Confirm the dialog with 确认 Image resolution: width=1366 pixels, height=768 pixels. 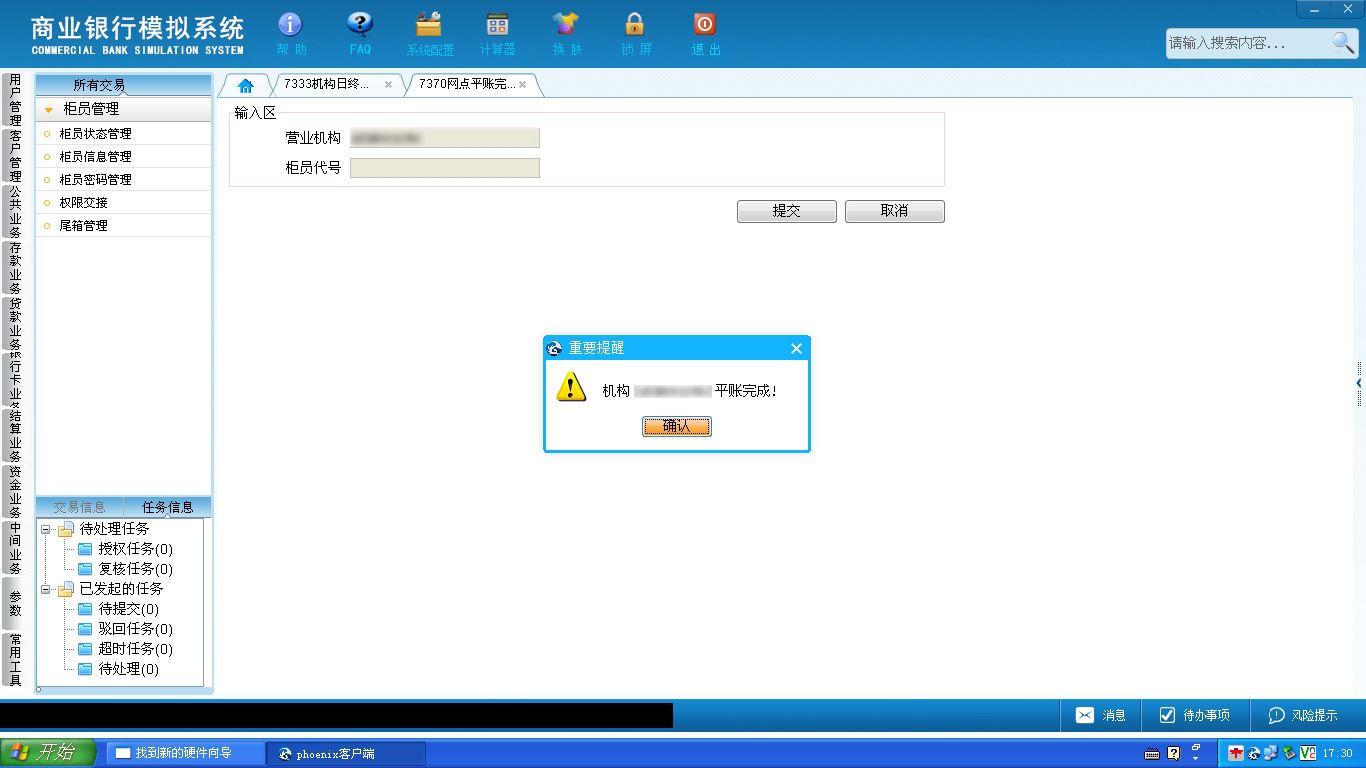coord(676,426)
